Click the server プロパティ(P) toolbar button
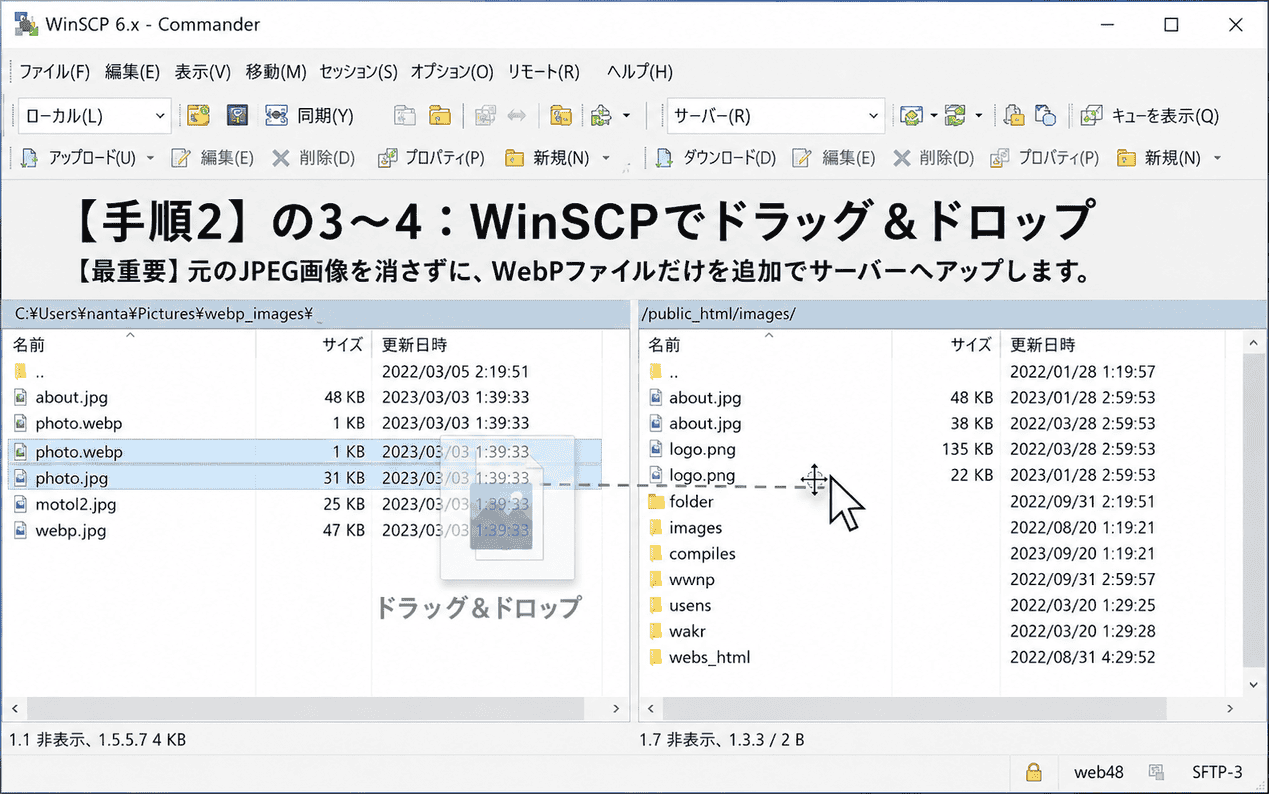Image resolution: width=1269 pixels, height=794 pixels. point(1044,158)
